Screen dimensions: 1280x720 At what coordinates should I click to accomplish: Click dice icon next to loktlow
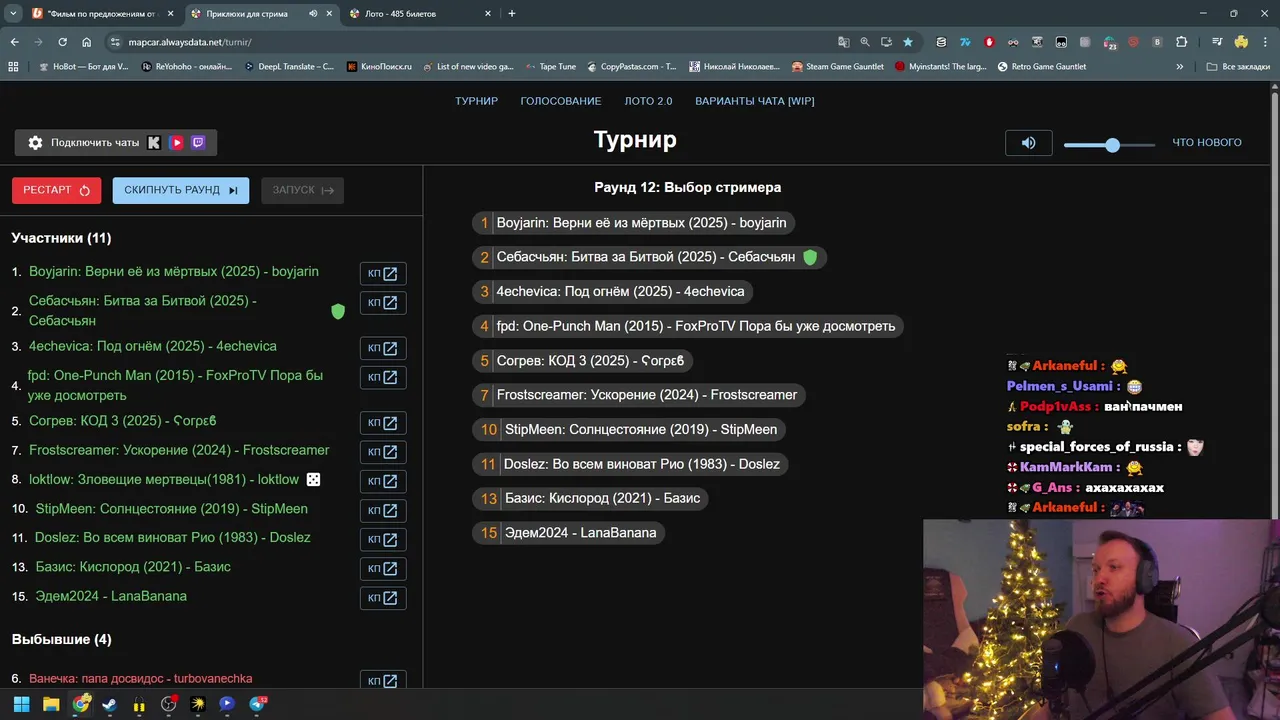click(x=313, y=480)
